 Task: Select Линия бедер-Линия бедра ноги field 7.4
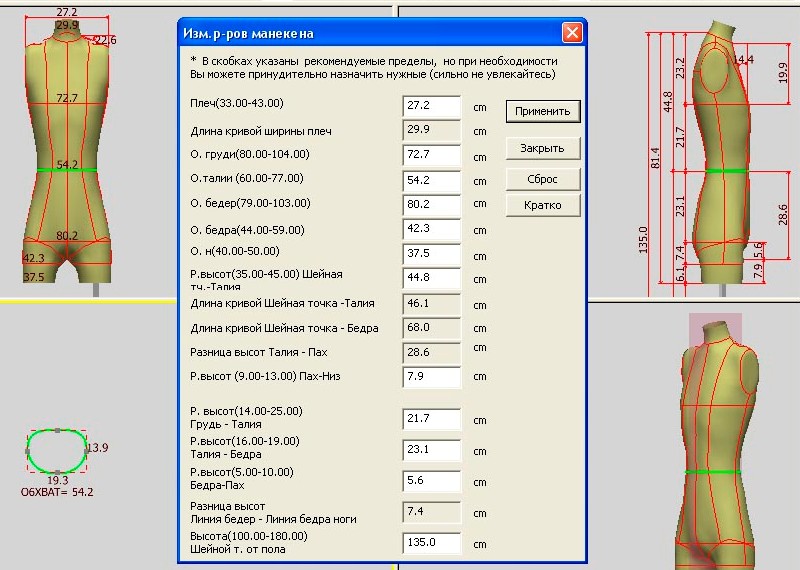click(x=431, y=512)
